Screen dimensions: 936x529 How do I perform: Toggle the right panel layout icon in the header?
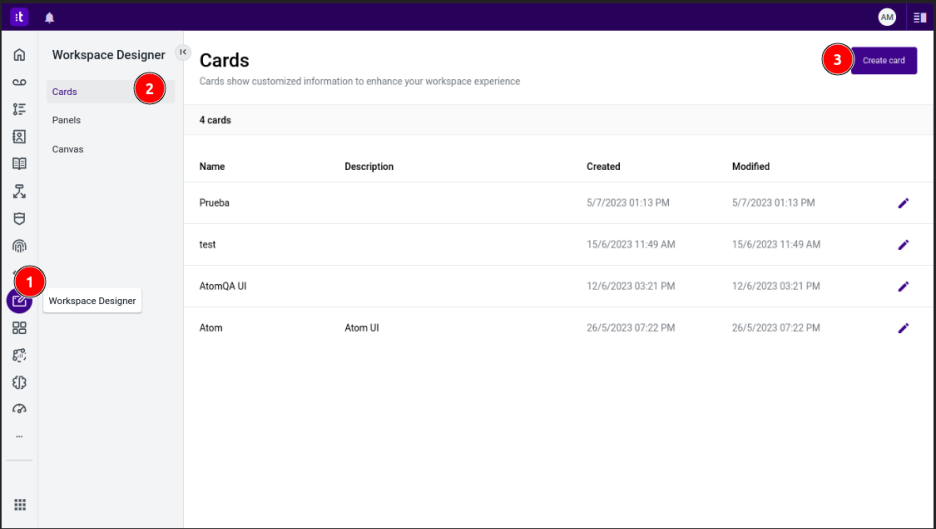click(919, 17)
